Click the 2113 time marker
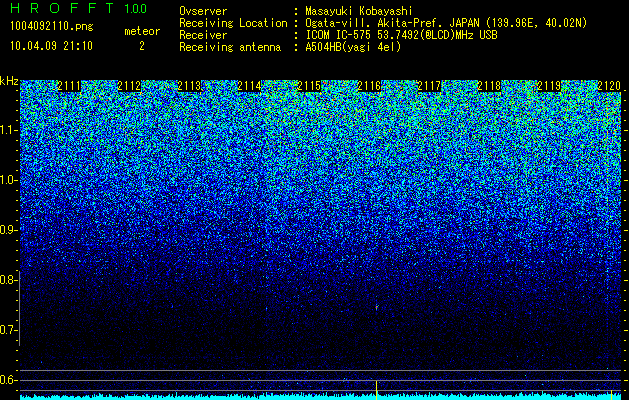The height and width of the screenshot is (400, 629). point(189,86)
